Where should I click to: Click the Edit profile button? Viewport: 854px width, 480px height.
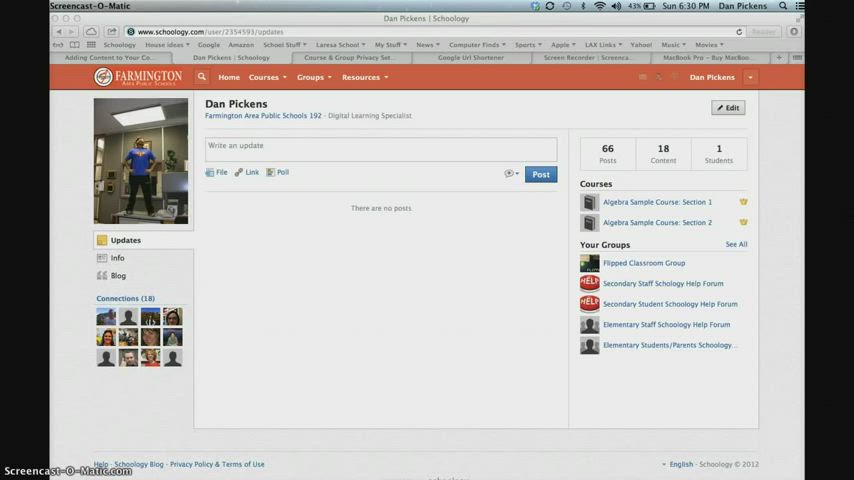[728, 108]
